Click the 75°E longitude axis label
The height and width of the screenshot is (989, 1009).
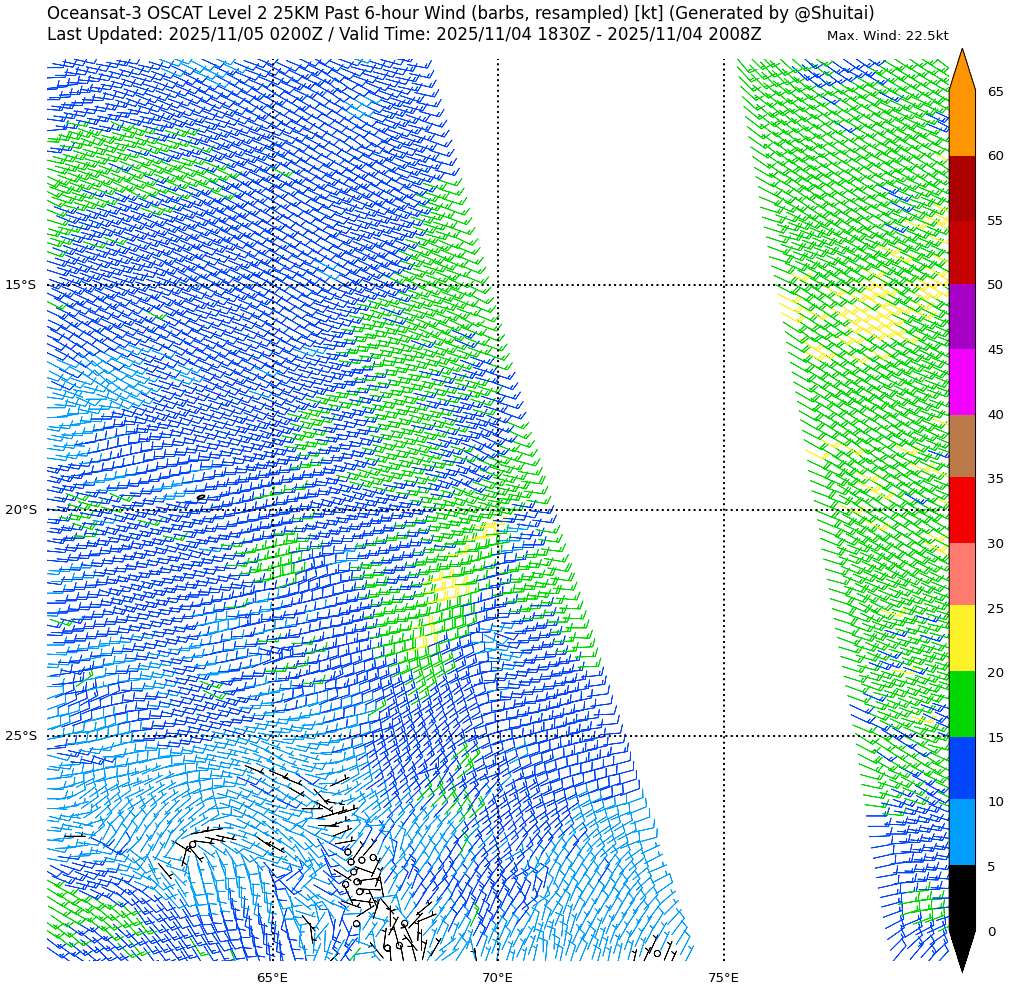(x=723, y=977)
